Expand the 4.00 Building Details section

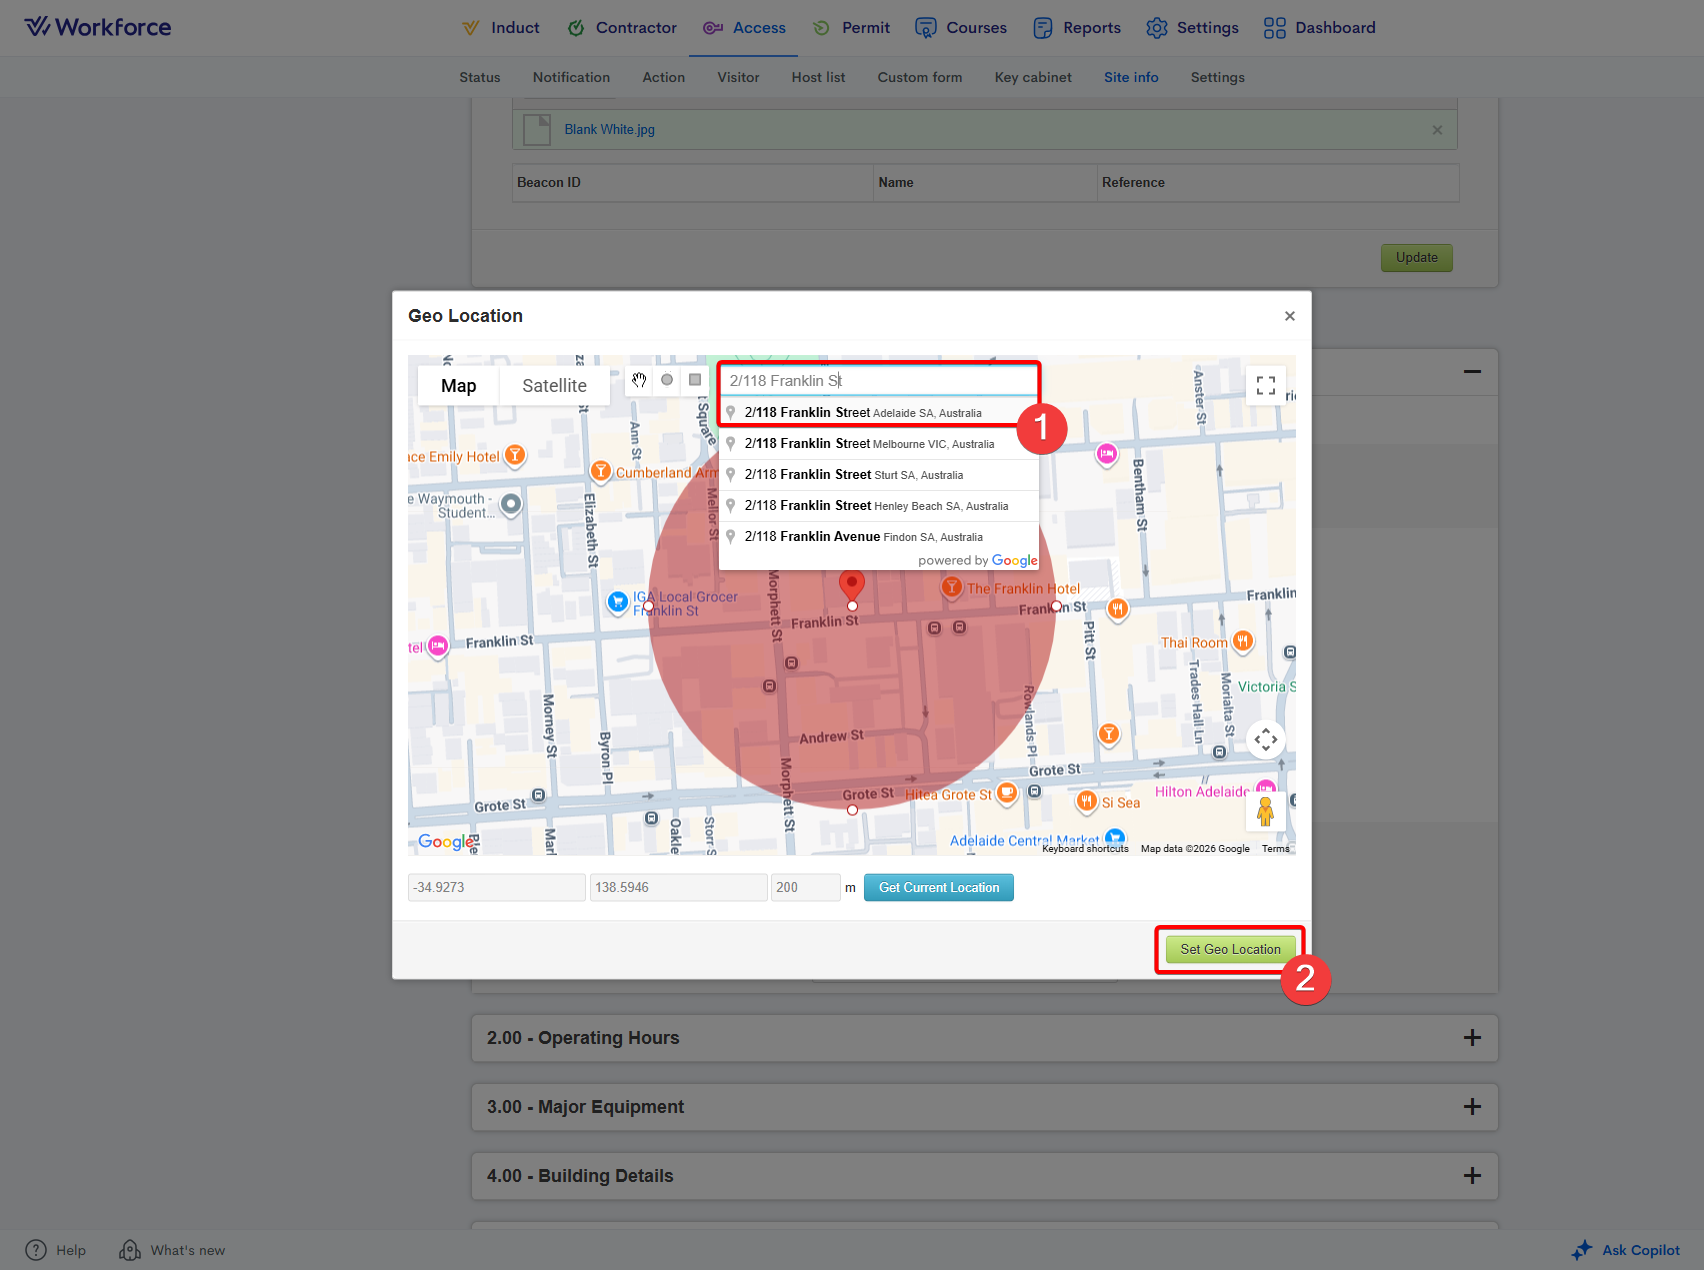(1472, 1176)
